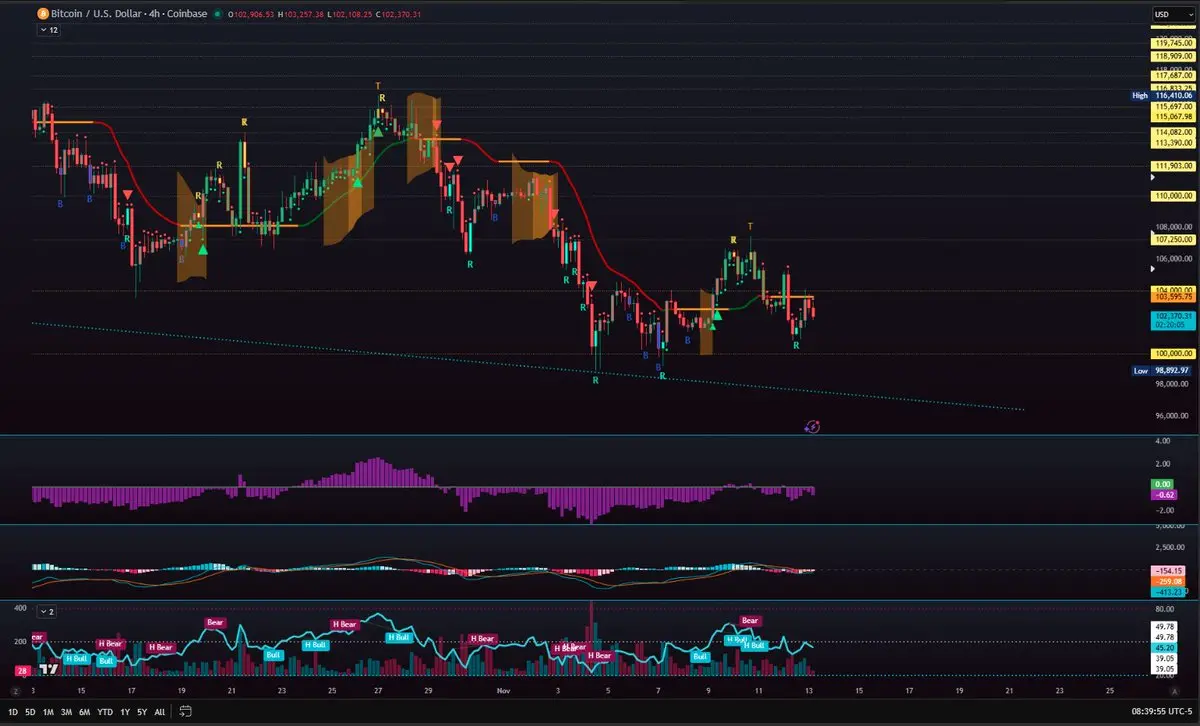The image size is (1200, 726).
Task: Click the current price label with 02:20:05 countdown
Action: pos(1172,319)
